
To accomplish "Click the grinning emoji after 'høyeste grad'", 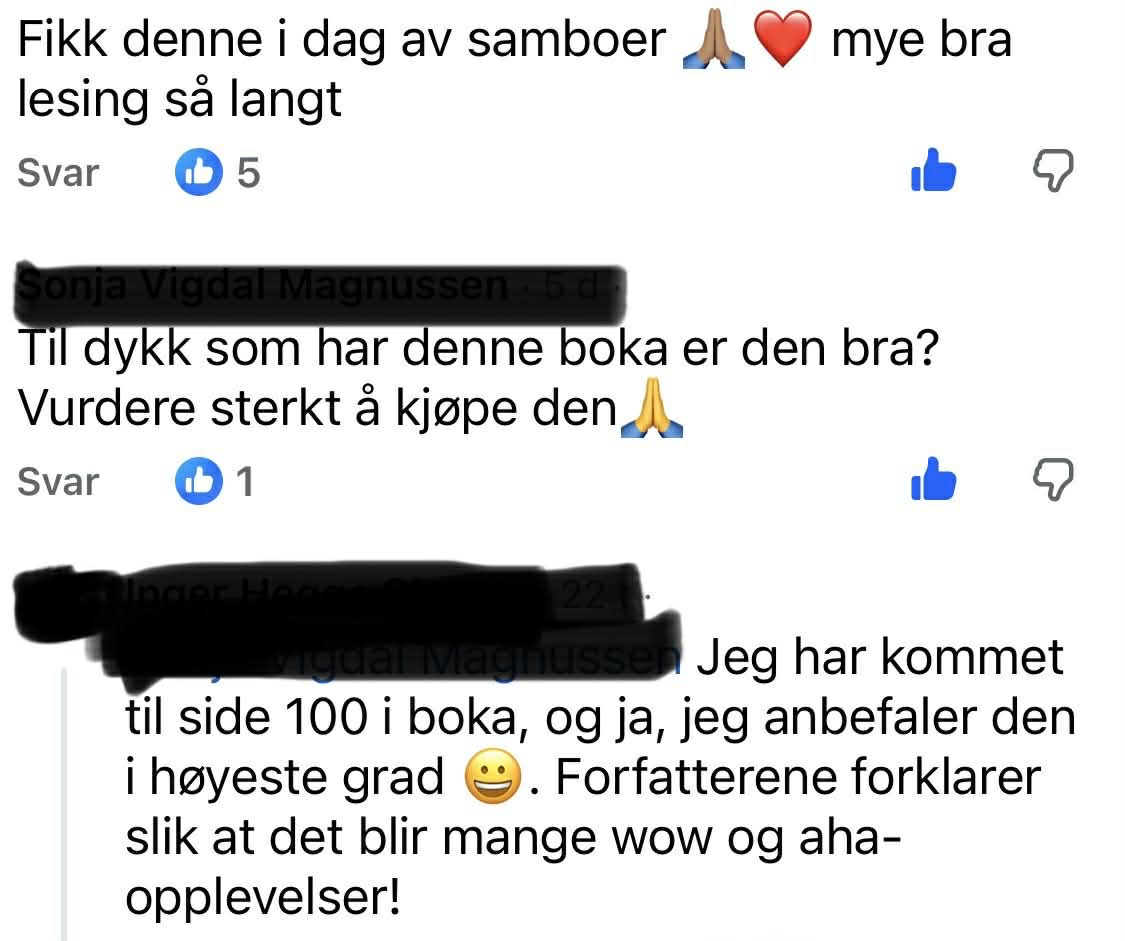I will tap(493, 777).
